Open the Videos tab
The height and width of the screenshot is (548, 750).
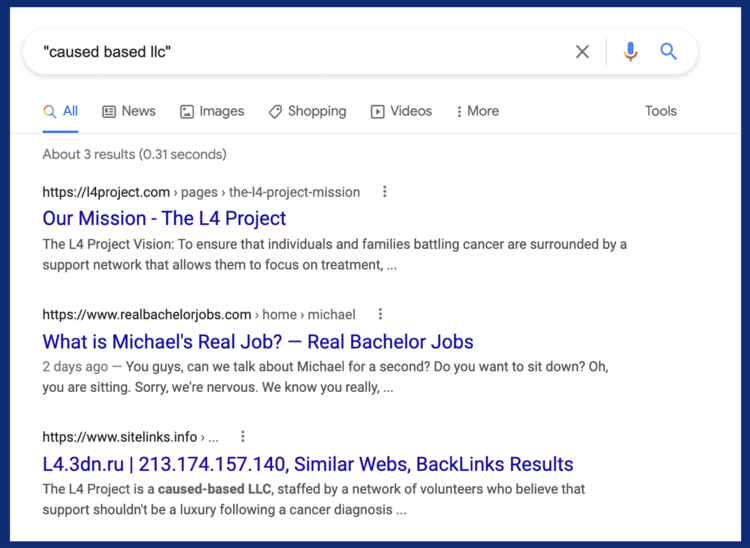pos(401,111)
